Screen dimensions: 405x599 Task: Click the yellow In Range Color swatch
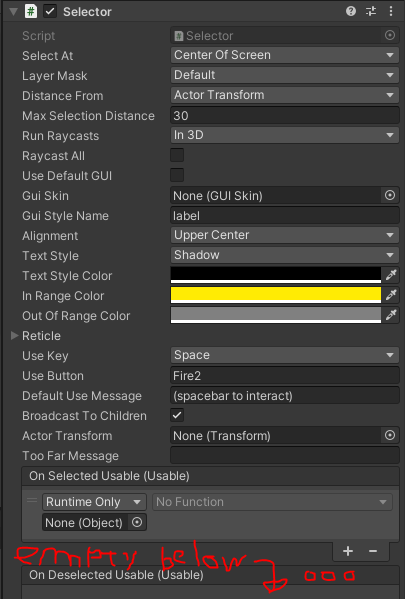click(x=275, y=295)
